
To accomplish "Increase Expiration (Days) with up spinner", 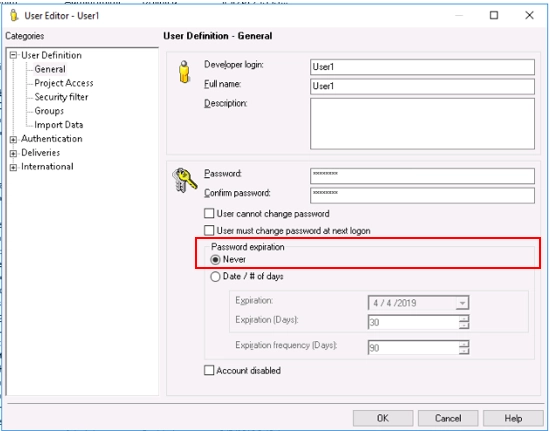I will tap(464, 319).
